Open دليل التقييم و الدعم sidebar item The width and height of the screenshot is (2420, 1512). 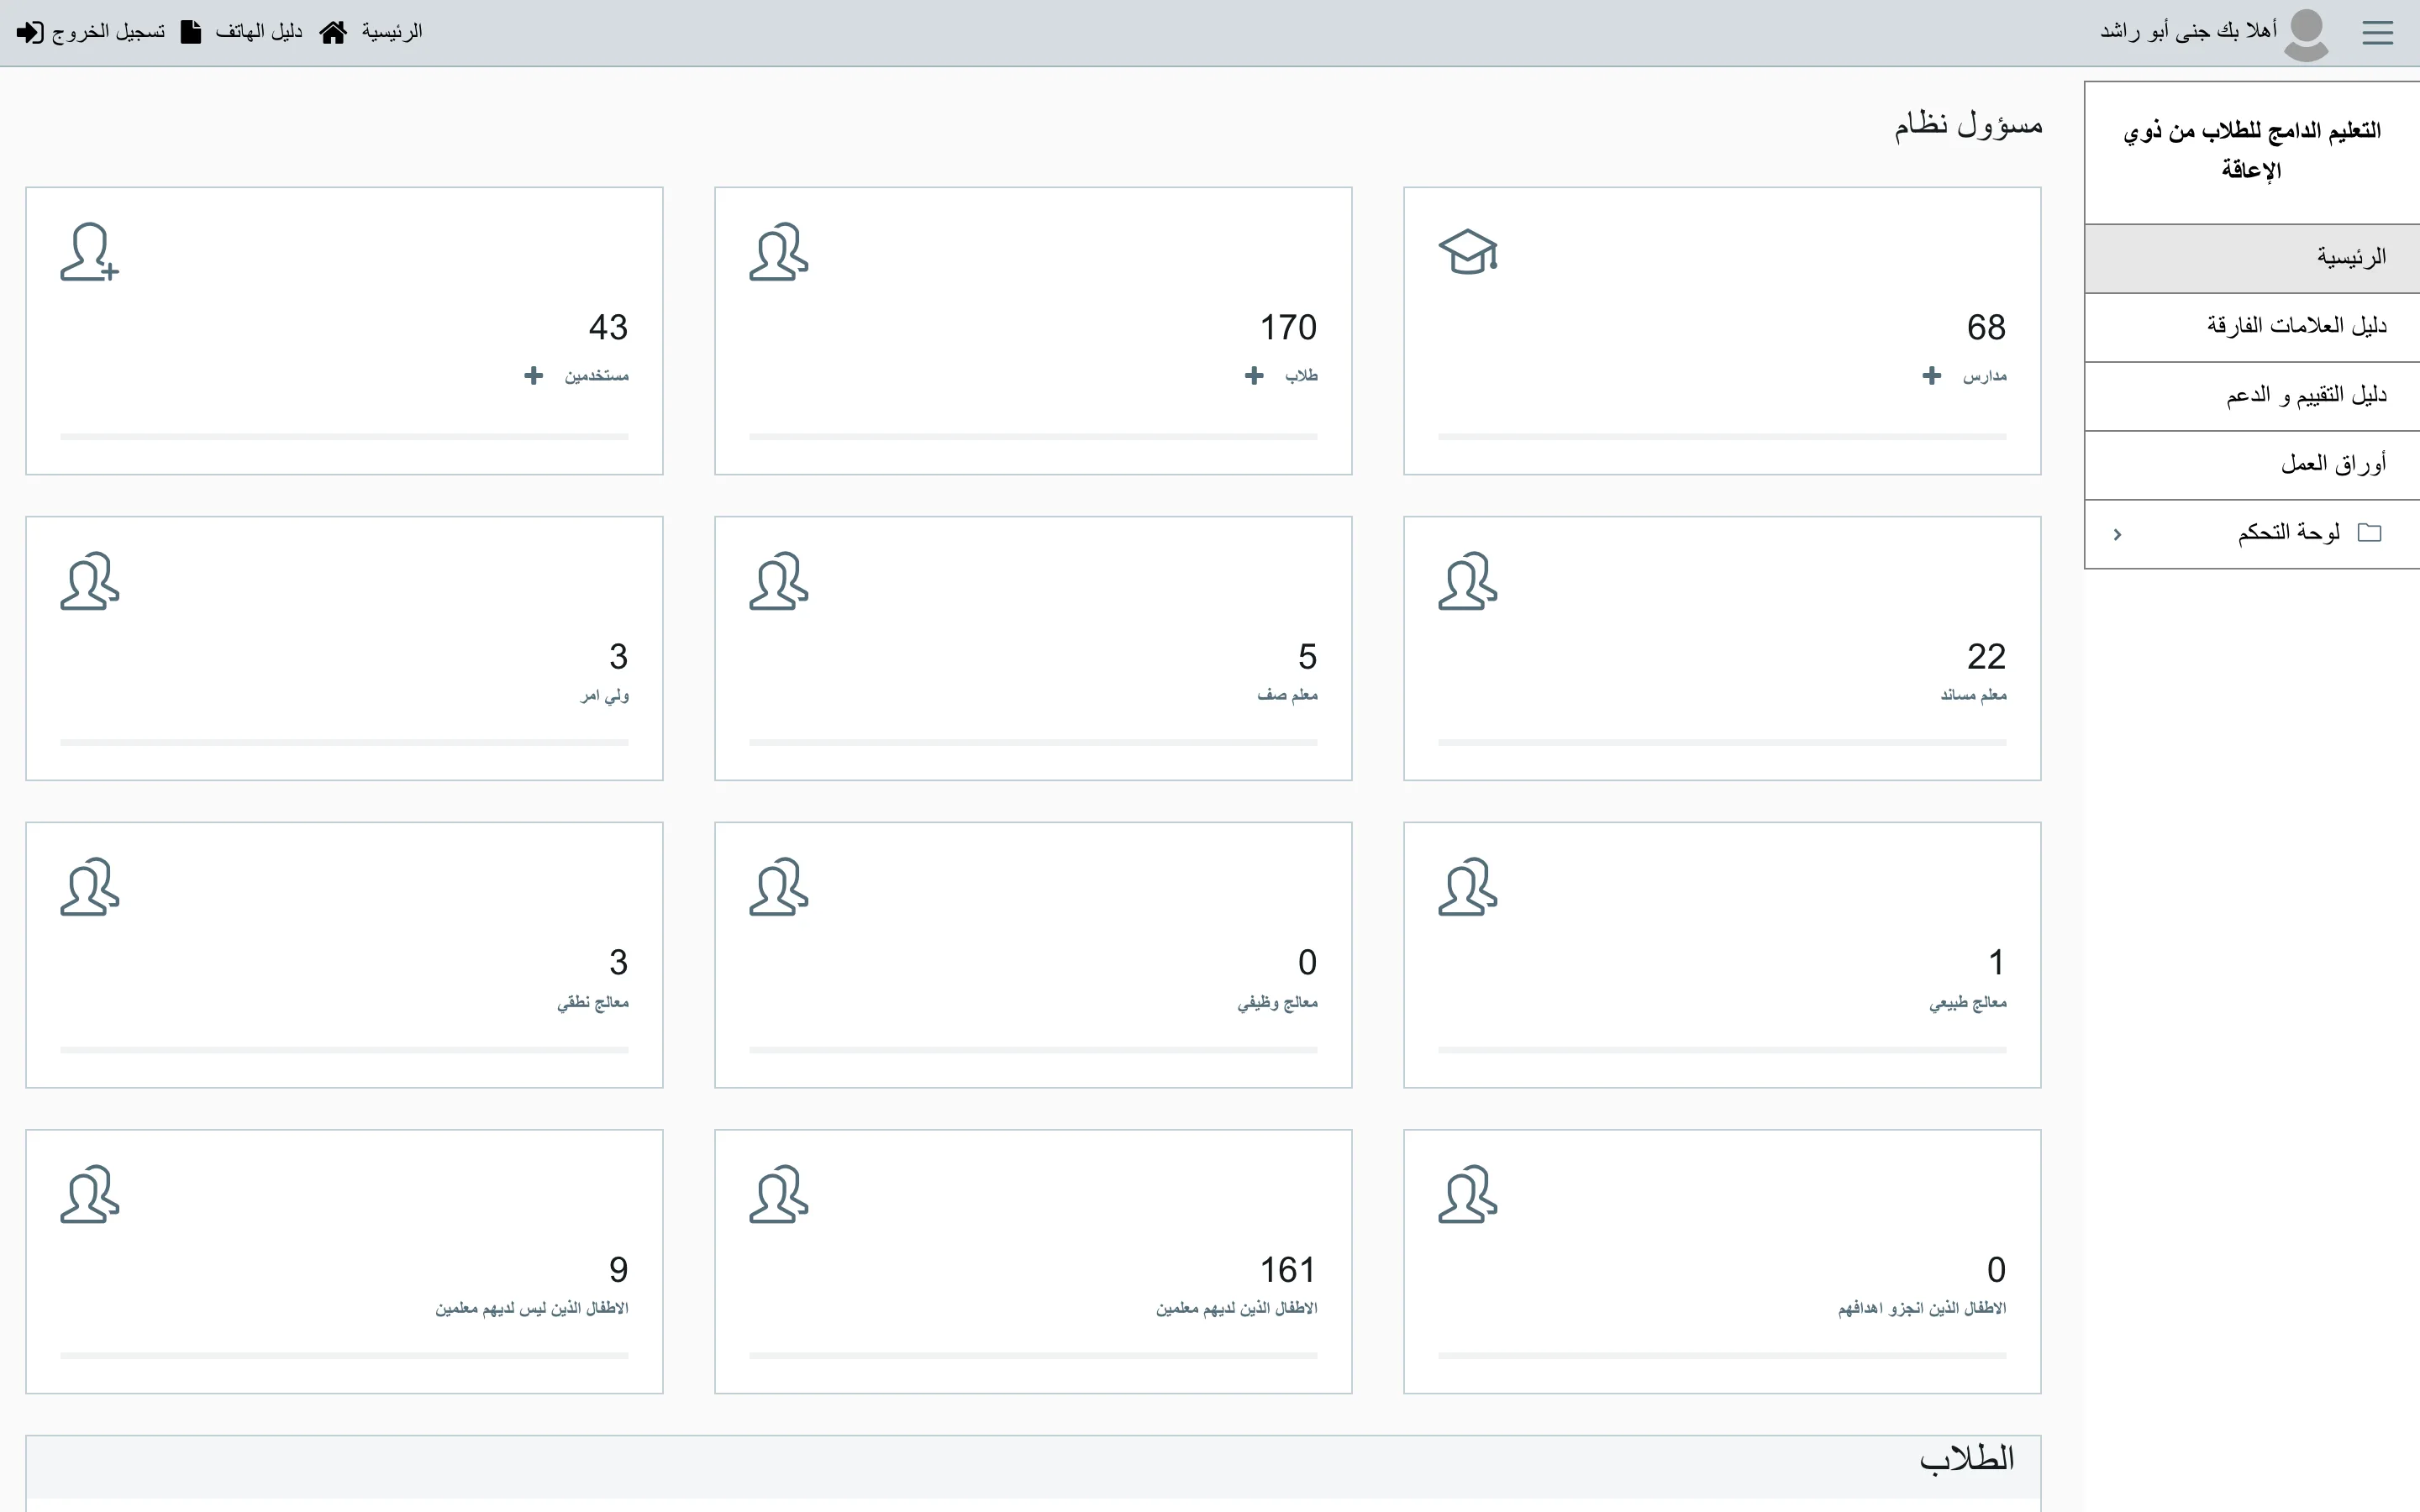(2252, 396)
